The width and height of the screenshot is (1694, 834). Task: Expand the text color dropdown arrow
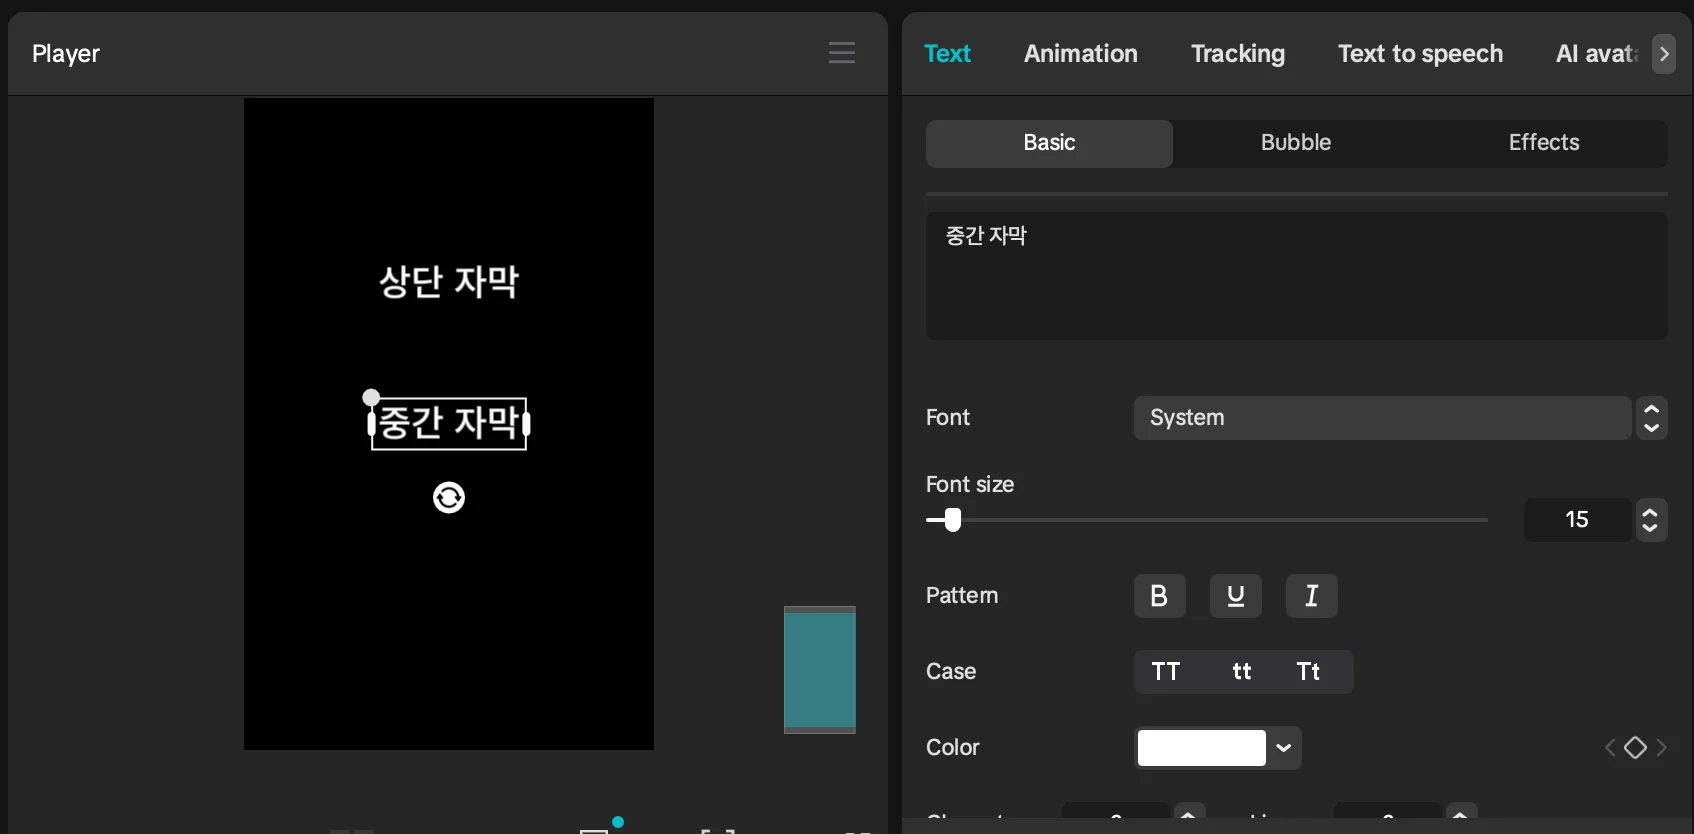1284,748
